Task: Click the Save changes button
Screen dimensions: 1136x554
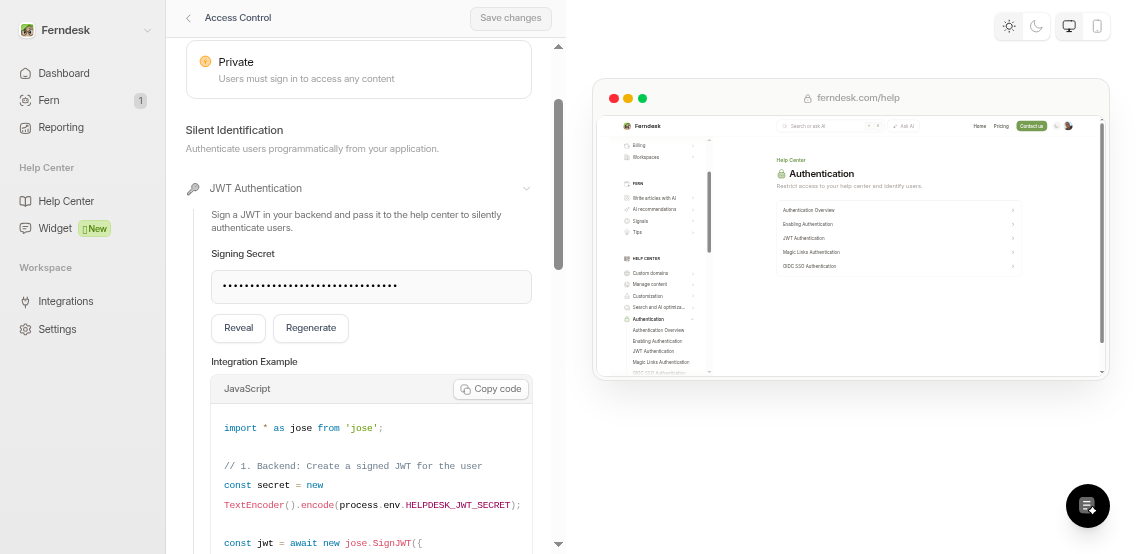Action: pyautogui.click(x=511, y=18)
